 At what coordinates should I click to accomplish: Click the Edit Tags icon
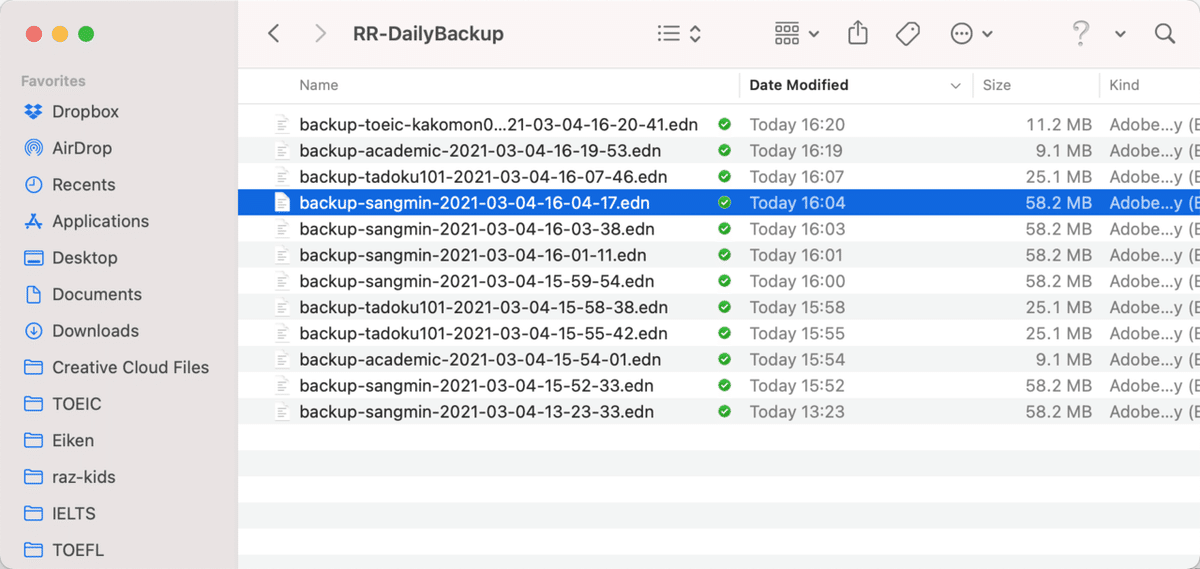pos(908,34)
